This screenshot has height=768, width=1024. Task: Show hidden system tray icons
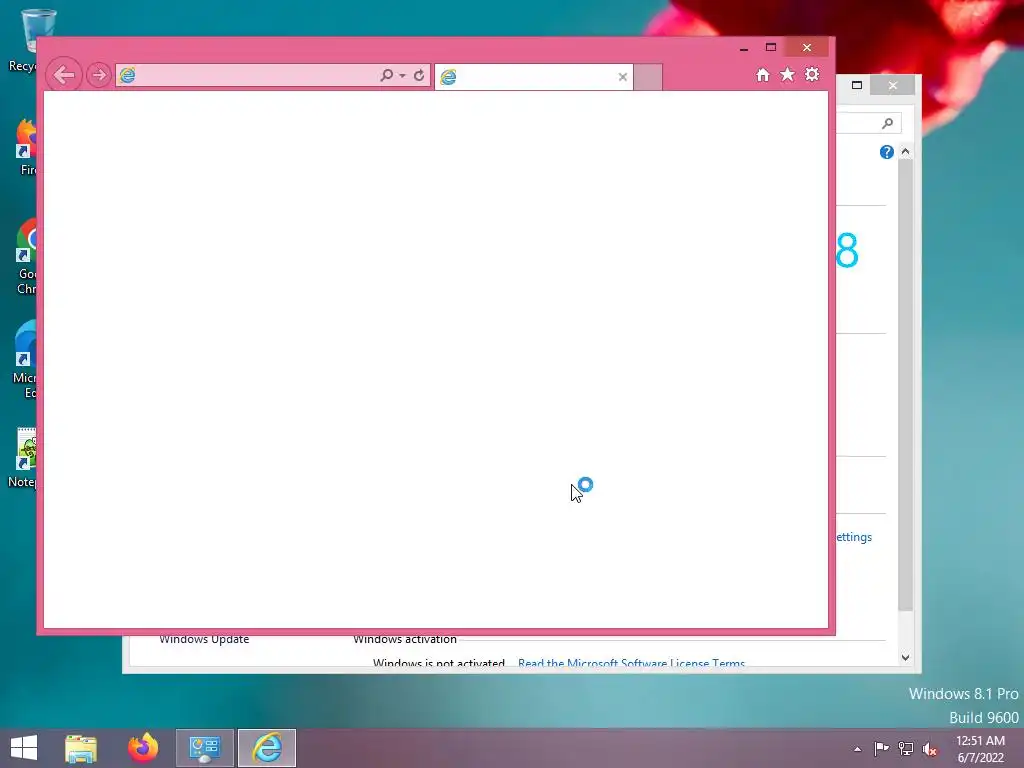point(857,749)
